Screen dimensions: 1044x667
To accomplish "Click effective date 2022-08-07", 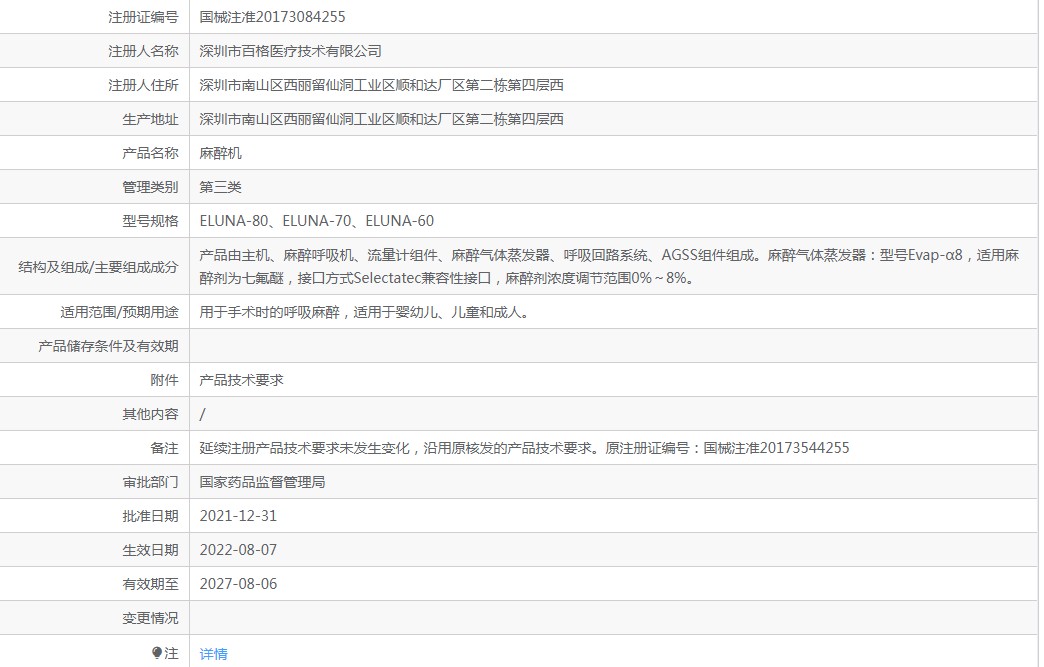I will coord(238,550).
